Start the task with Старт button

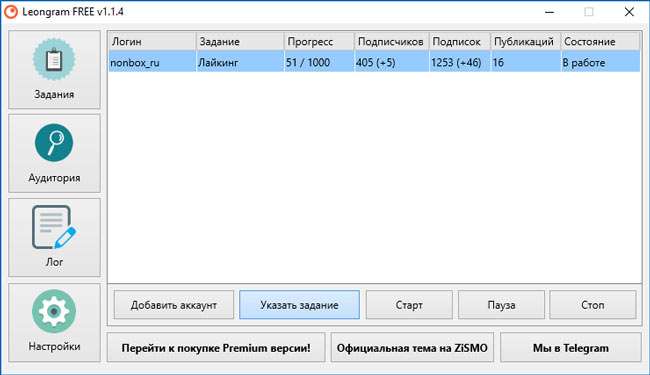(x=409, y=305)
